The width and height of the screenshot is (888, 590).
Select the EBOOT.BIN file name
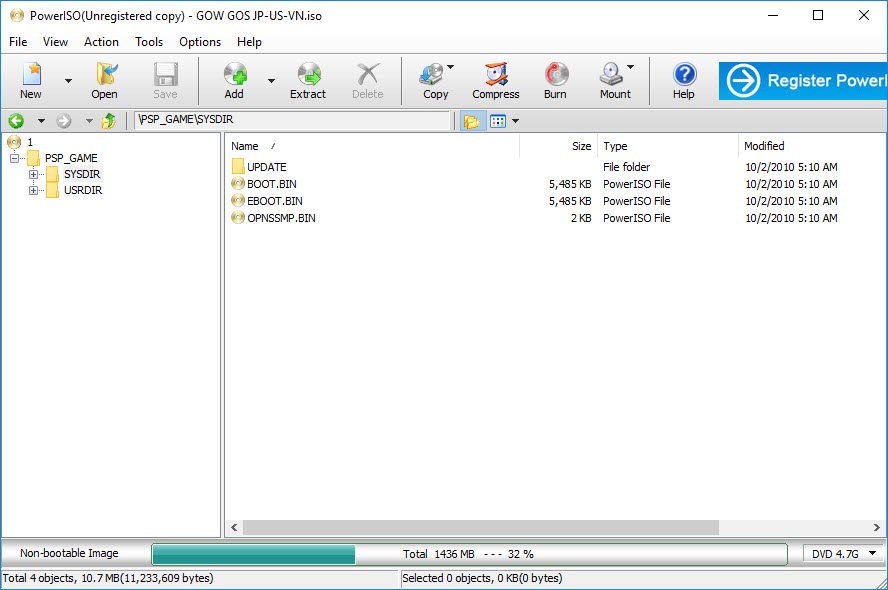[x=275, y=201]
